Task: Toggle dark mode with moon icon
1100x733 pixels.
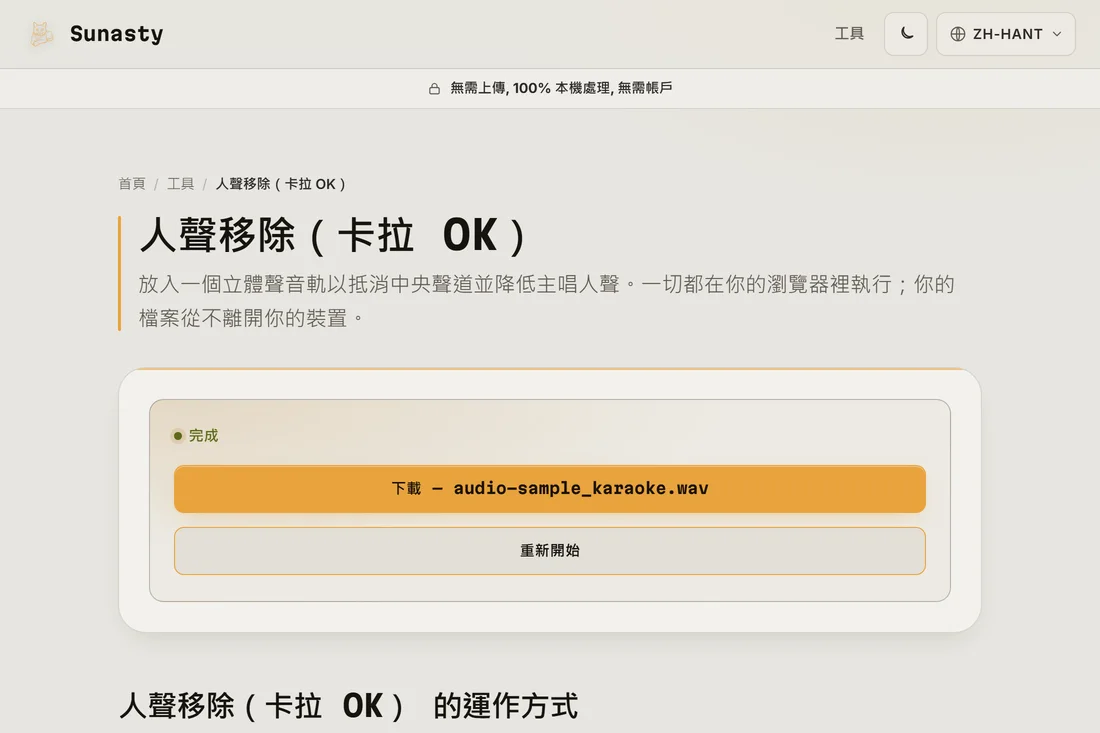Action: tap(906, 34)
